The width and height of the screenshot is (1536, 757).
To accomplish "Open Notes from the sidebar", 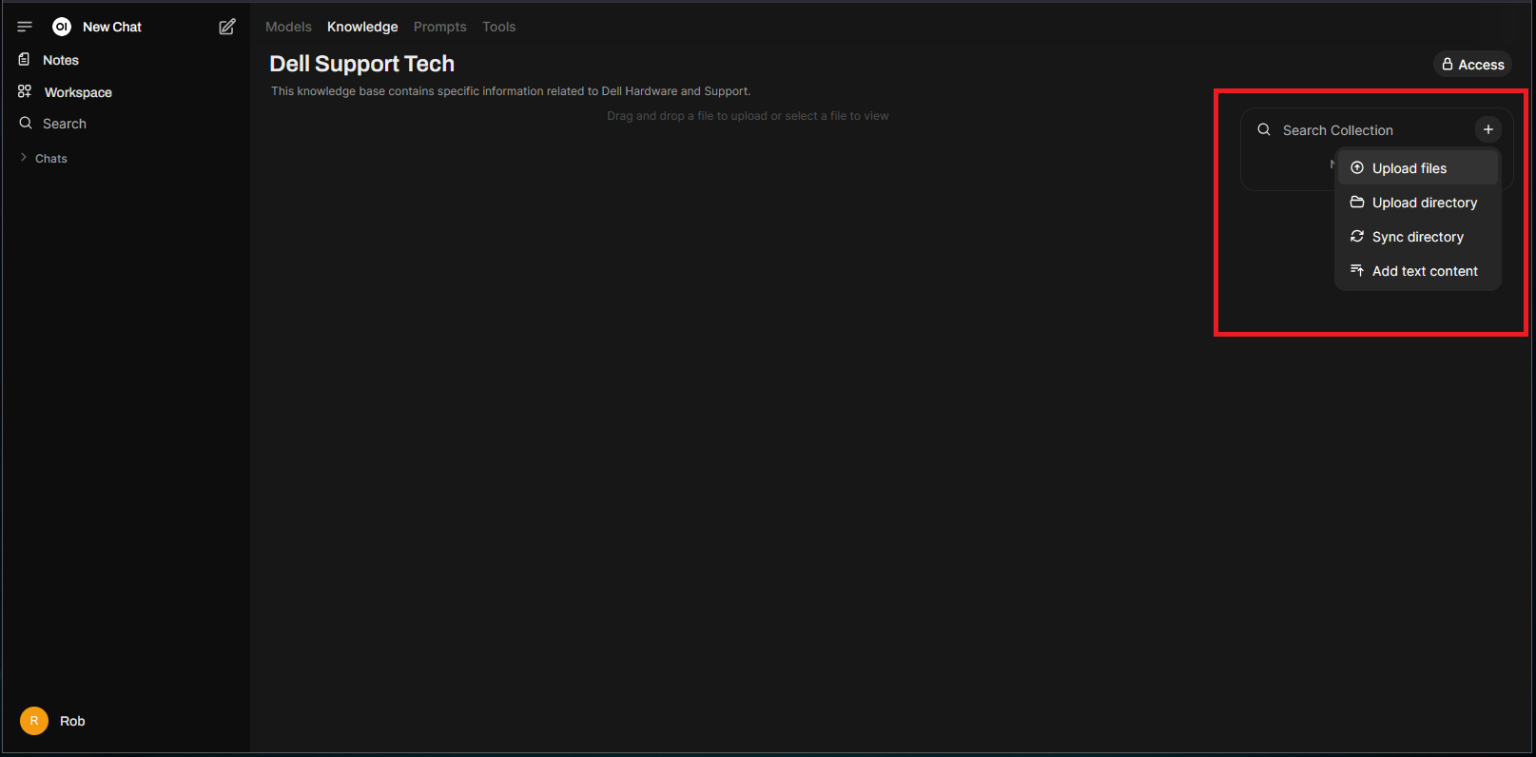I will click(x=60, y=60).
